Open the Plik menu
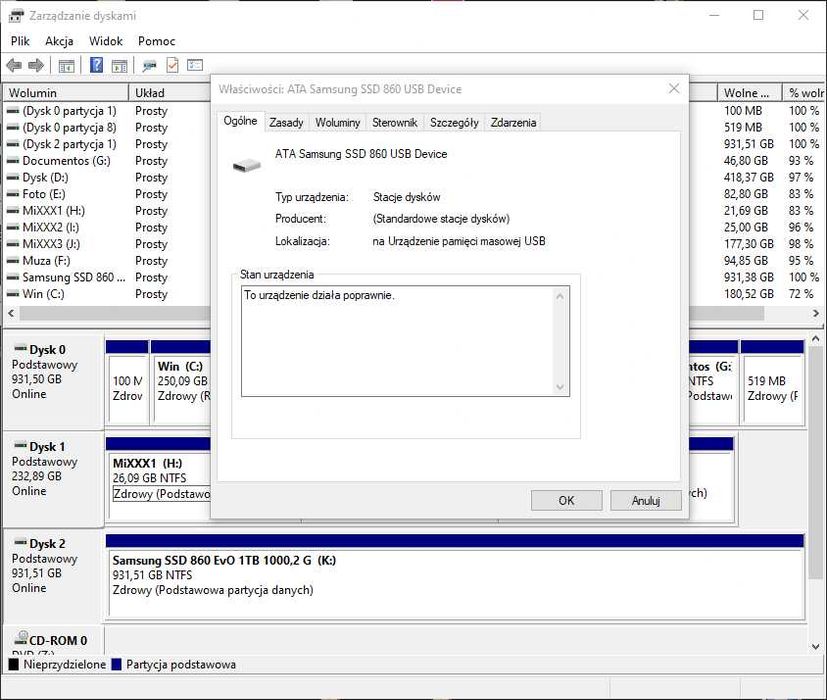This screenshot has width=827, height=700. point(20,41)
